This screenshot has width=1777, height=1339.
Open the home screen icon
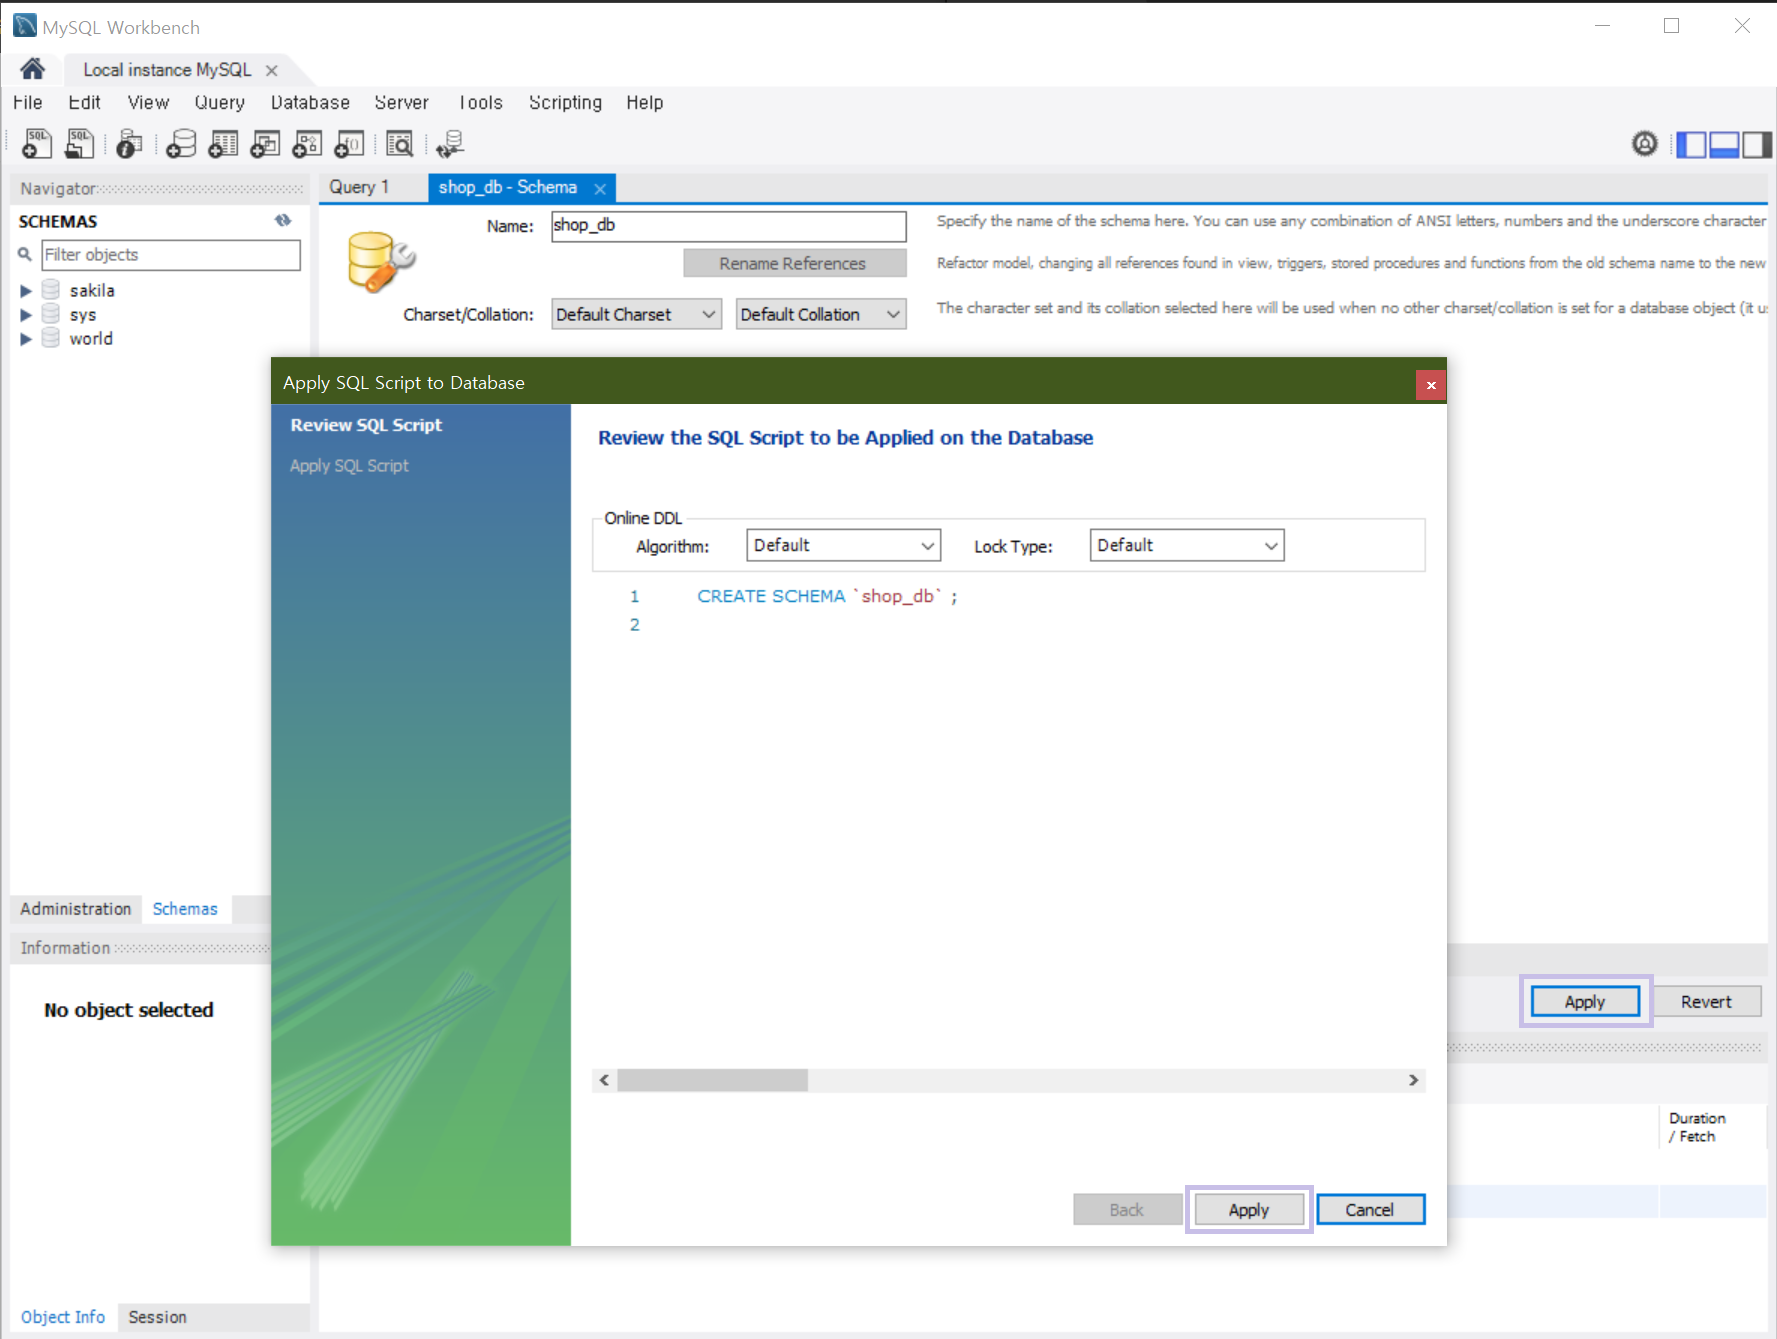pyautogui.click(x=32, y=69)
